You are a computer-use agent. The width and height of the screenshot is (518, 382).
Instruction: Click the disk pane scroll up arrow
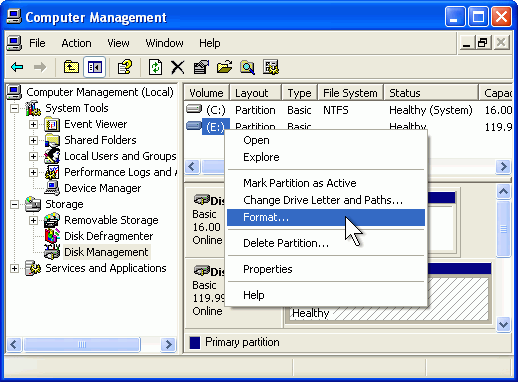(x=503, y=192)
